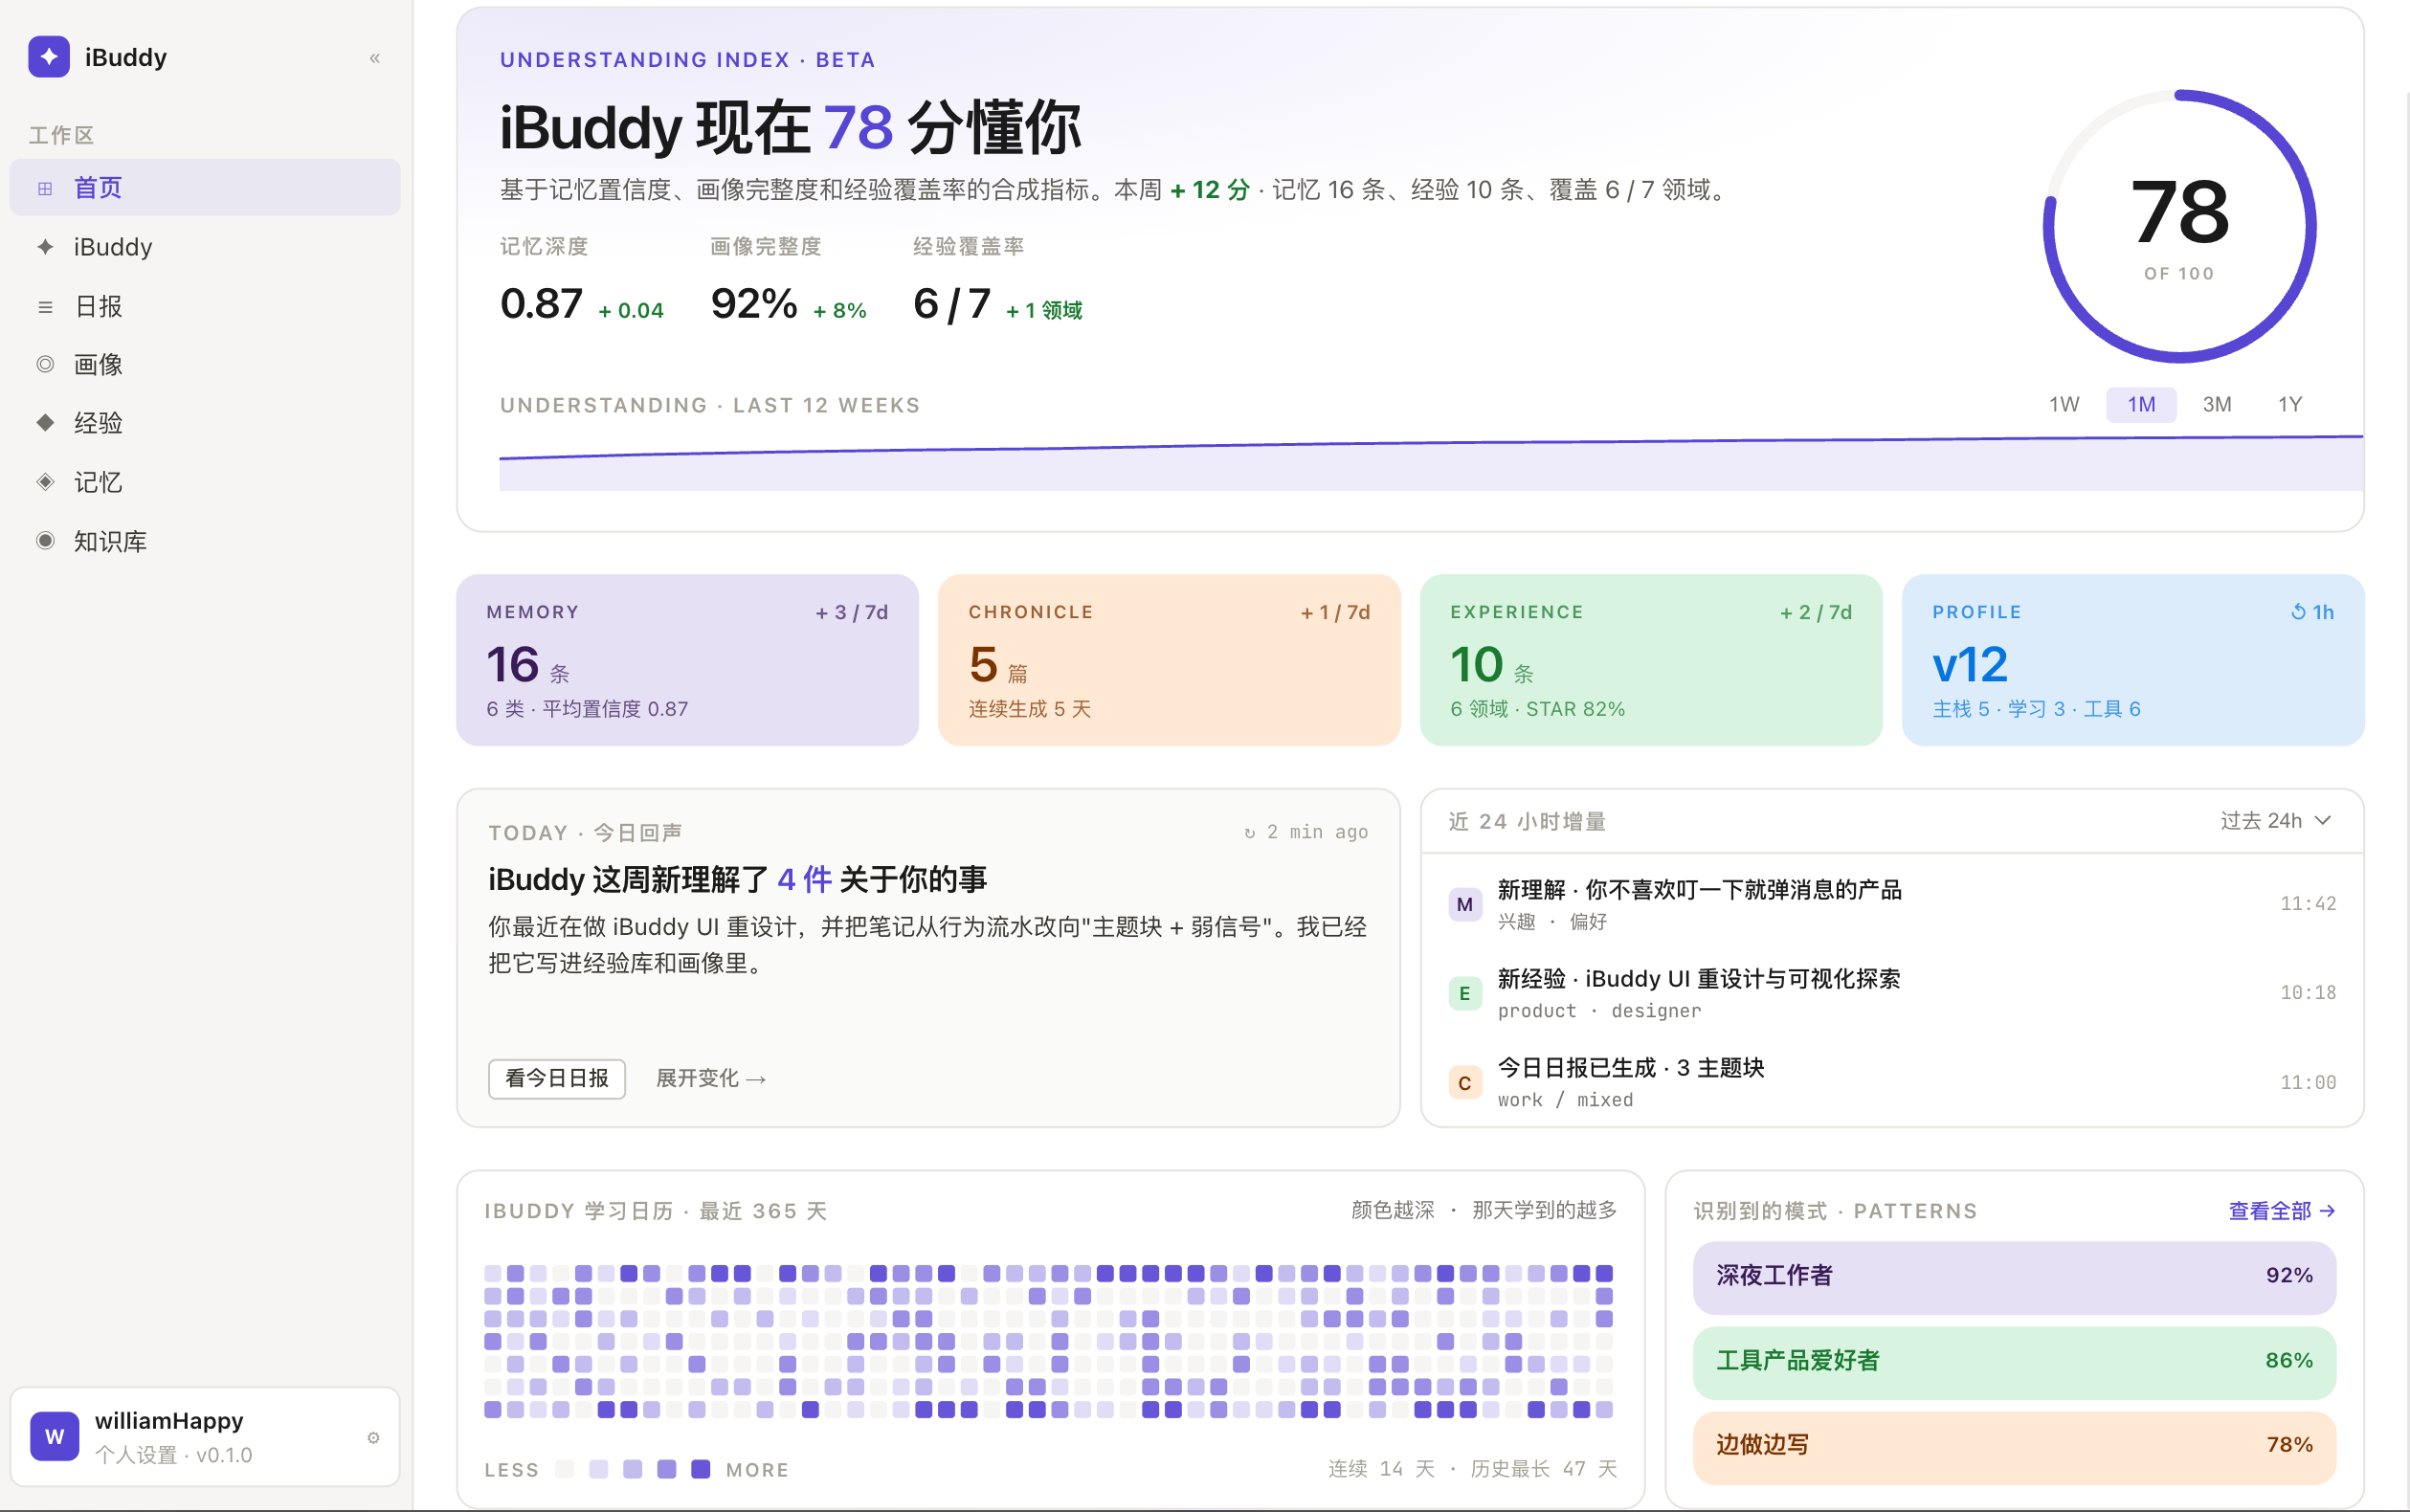Select the 1W time range
The image size is (2410, 1512).
pos(2064,405)
